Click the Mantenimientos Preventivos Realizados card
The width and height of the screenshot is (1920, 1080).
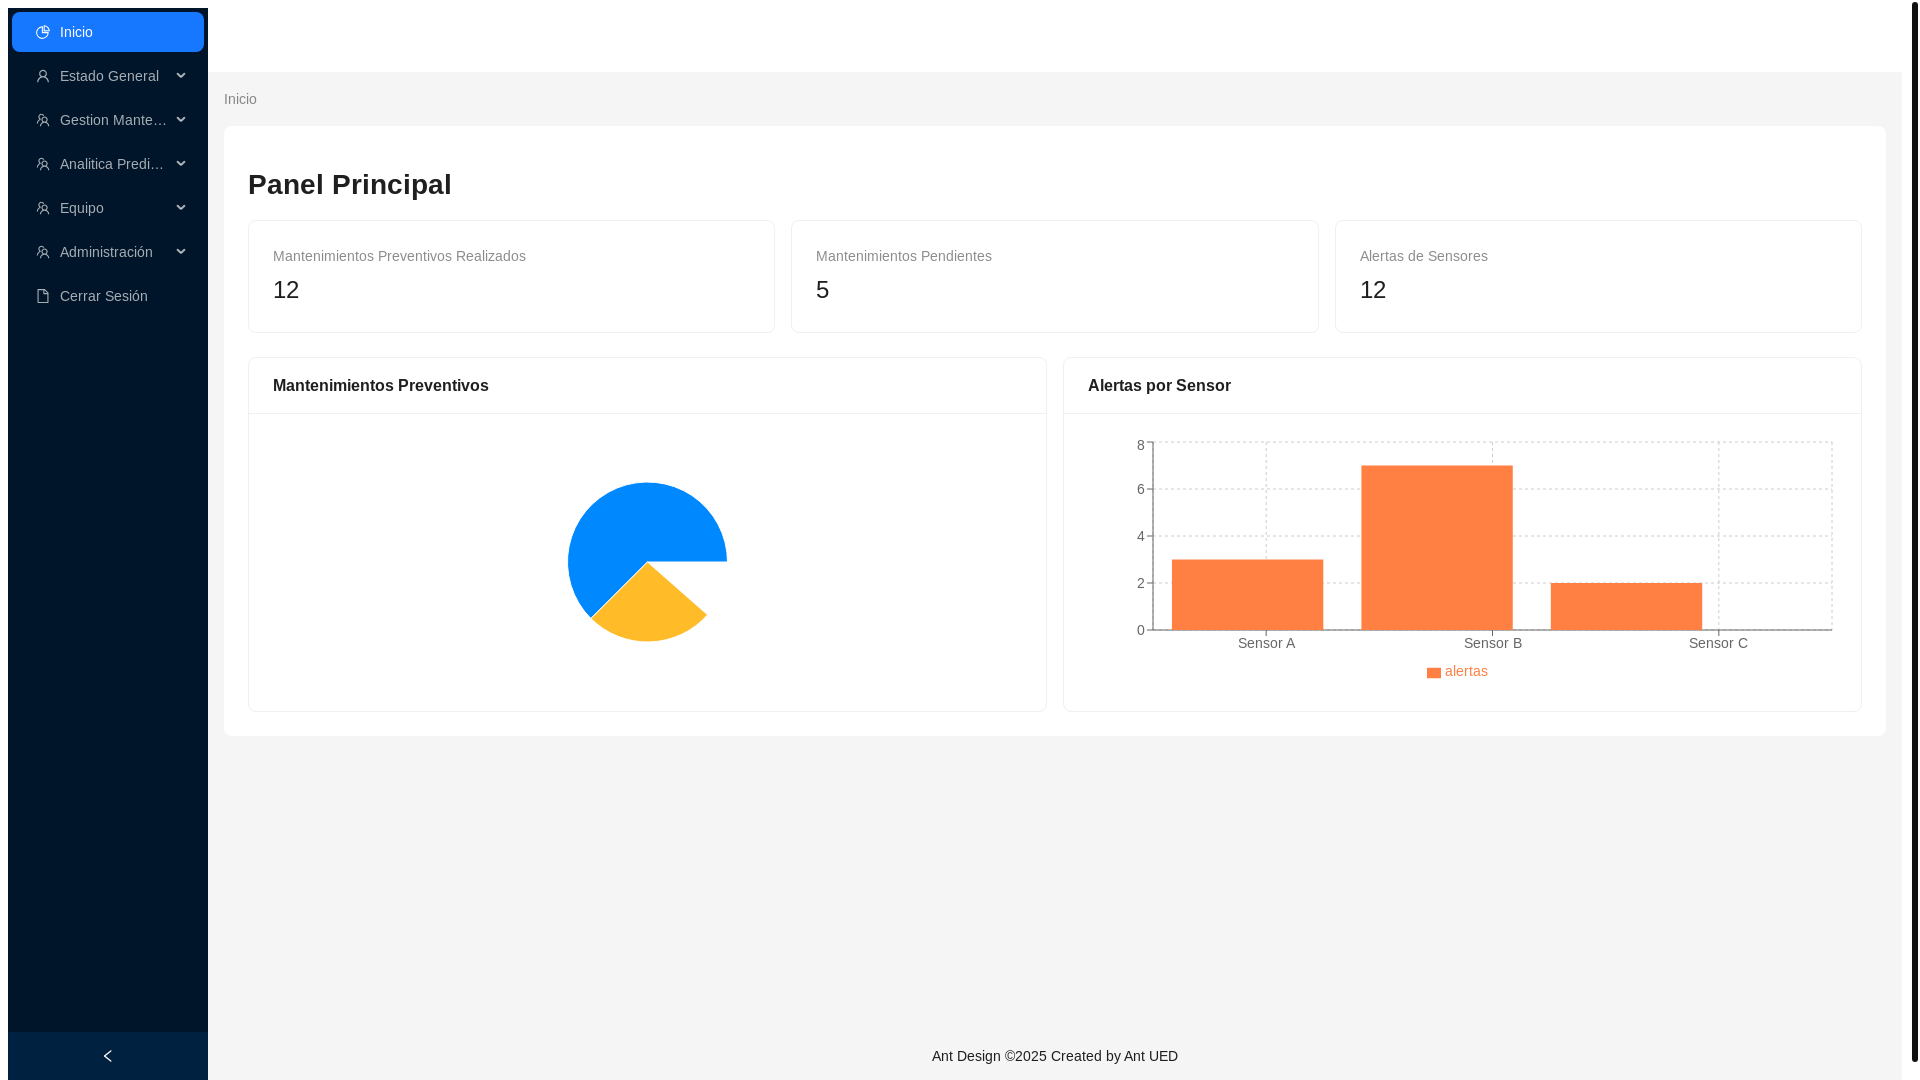(511, 276)
